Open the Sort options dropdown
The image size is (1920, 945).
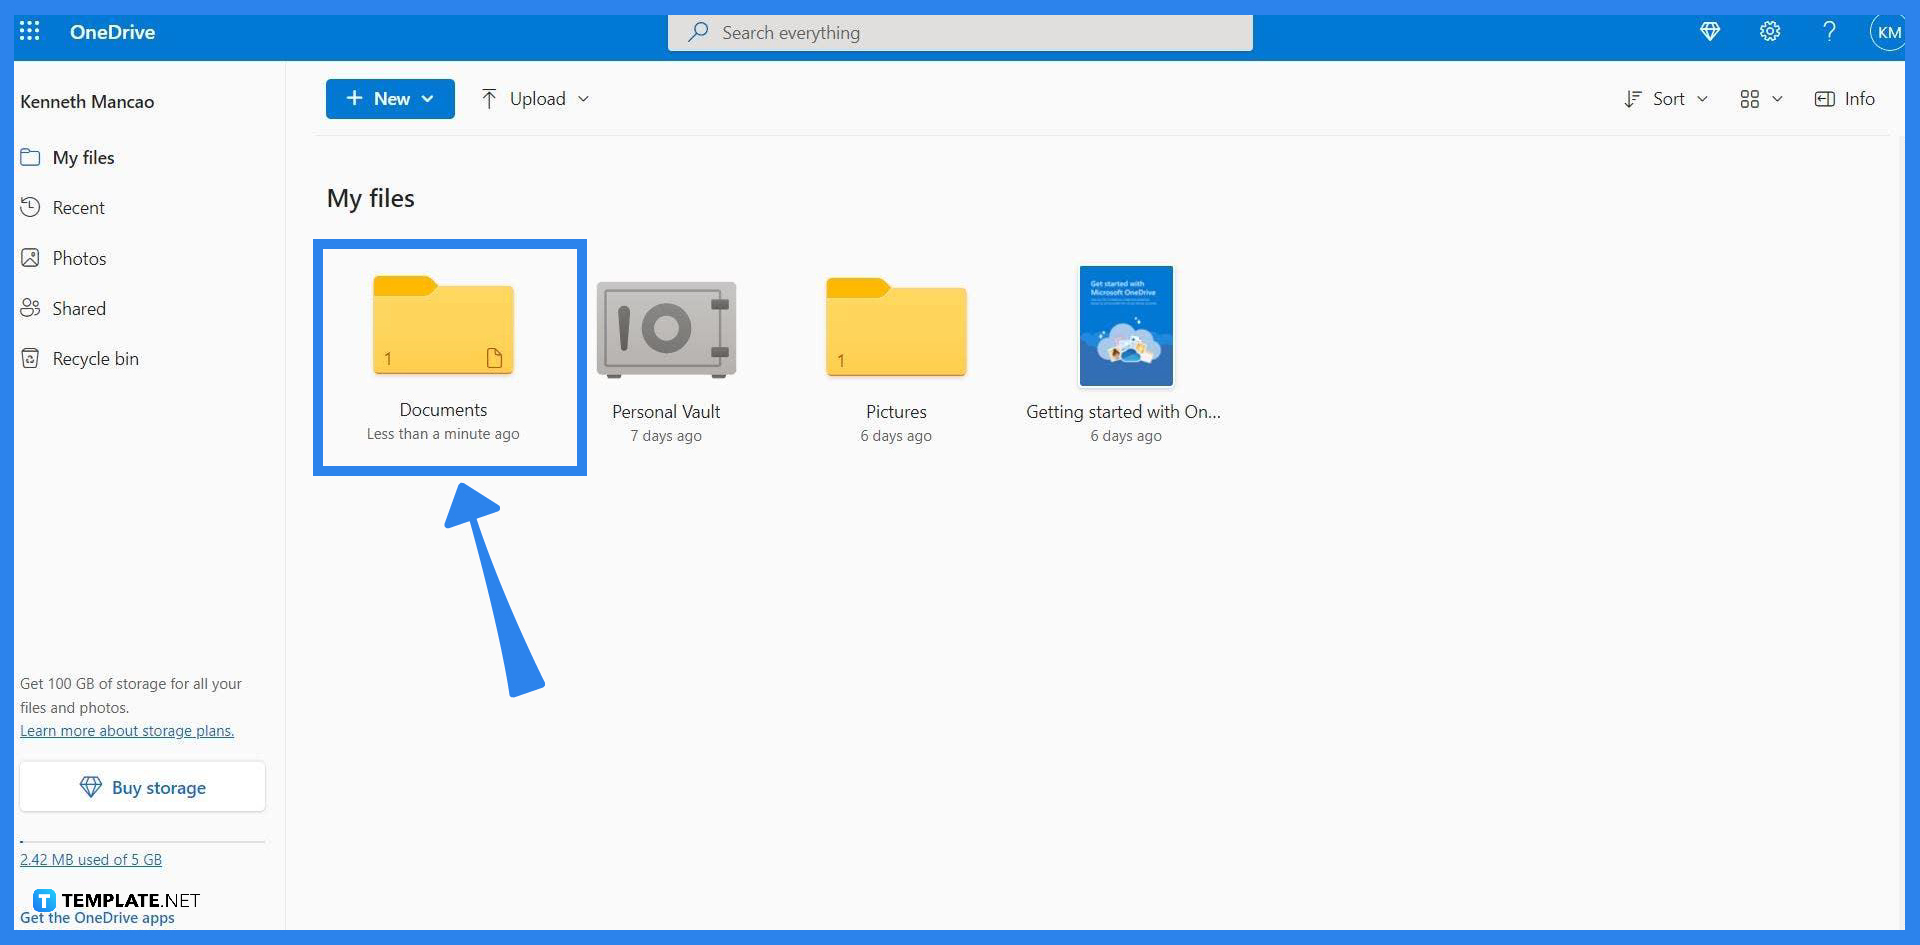point(1665,98)
